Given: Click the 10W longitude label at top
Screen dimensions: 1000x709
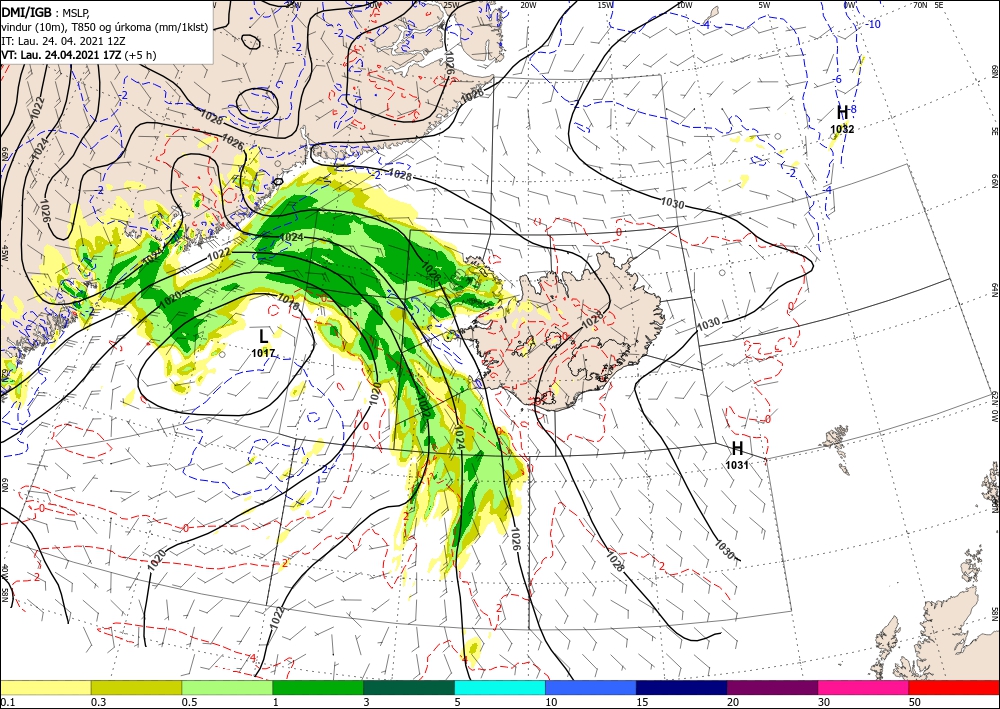Looking at the screenshot, I should pos(684,5).
